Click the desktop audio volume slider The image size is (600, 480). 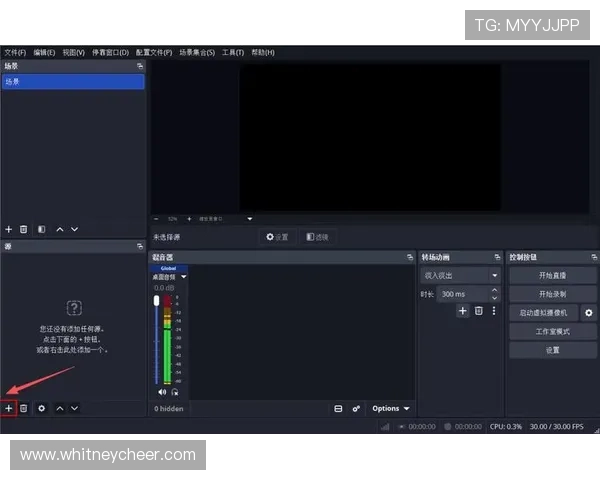pos(156,340)
